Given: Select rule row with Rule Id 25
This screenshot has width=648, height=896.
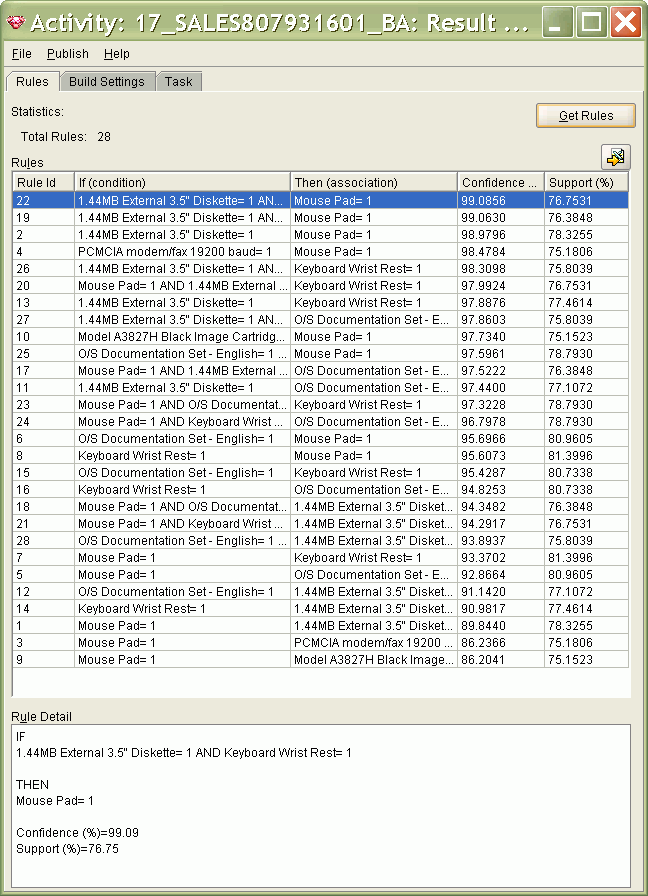Looking at the screenshot, I should pos(320,354).
